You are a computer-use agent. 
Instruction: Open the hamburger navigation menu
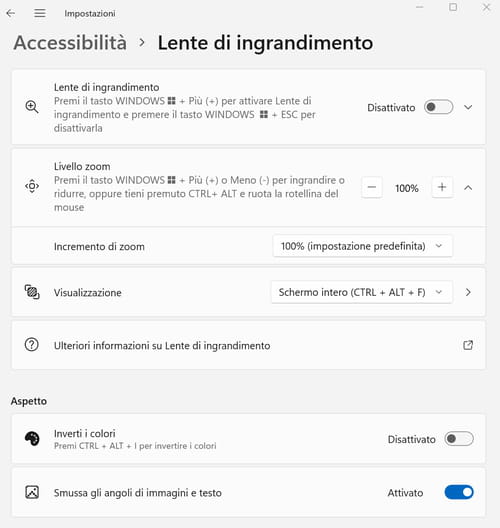[x=40, y=13]
